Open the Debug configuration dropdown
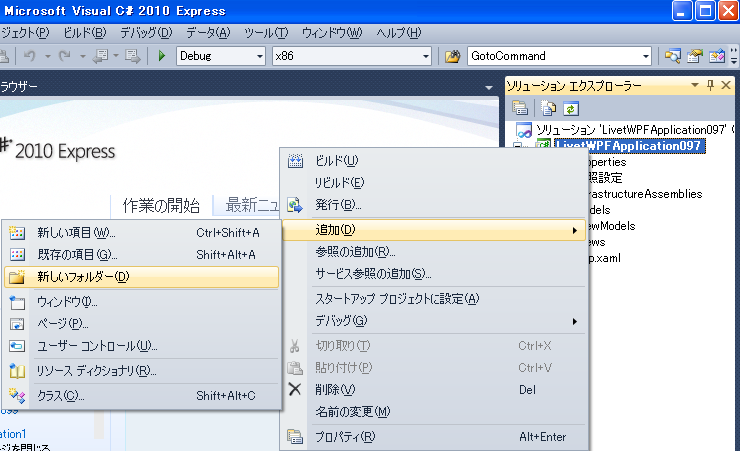Screen dimensions: 740x451 (x=260, y=57)
